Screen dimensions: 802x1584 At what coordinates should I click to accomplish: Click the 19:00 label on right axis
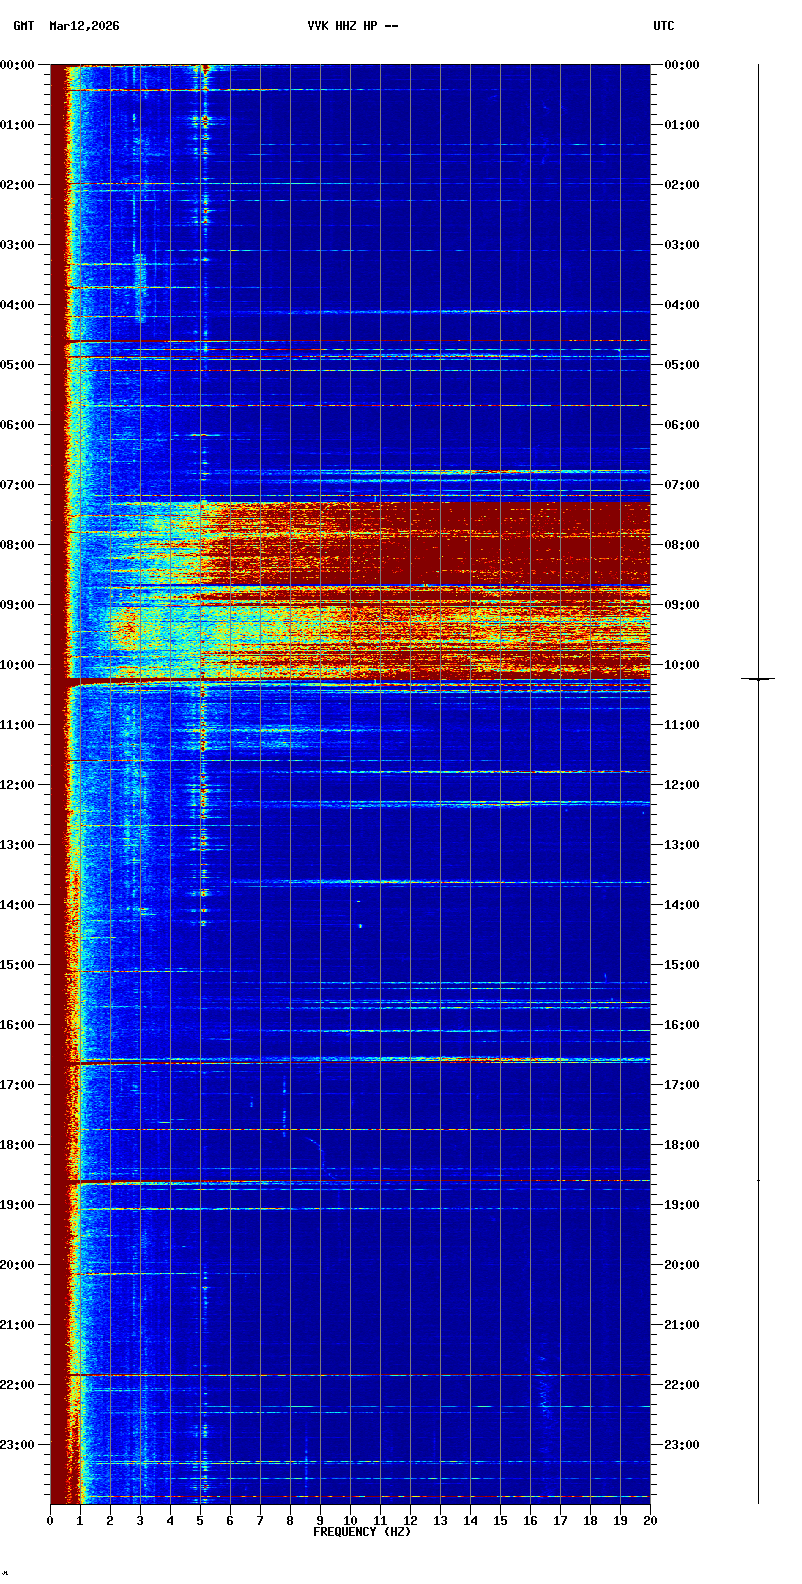[x=682, y=1205]
